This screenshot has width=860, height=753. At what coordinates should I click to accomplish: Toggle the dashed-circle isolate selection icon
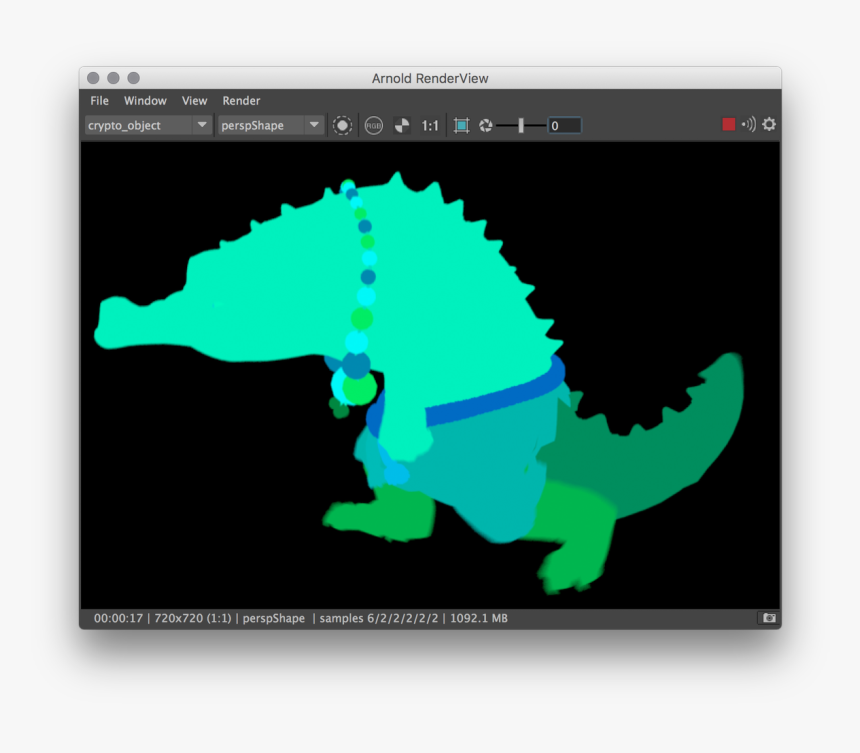pos(342,126)
